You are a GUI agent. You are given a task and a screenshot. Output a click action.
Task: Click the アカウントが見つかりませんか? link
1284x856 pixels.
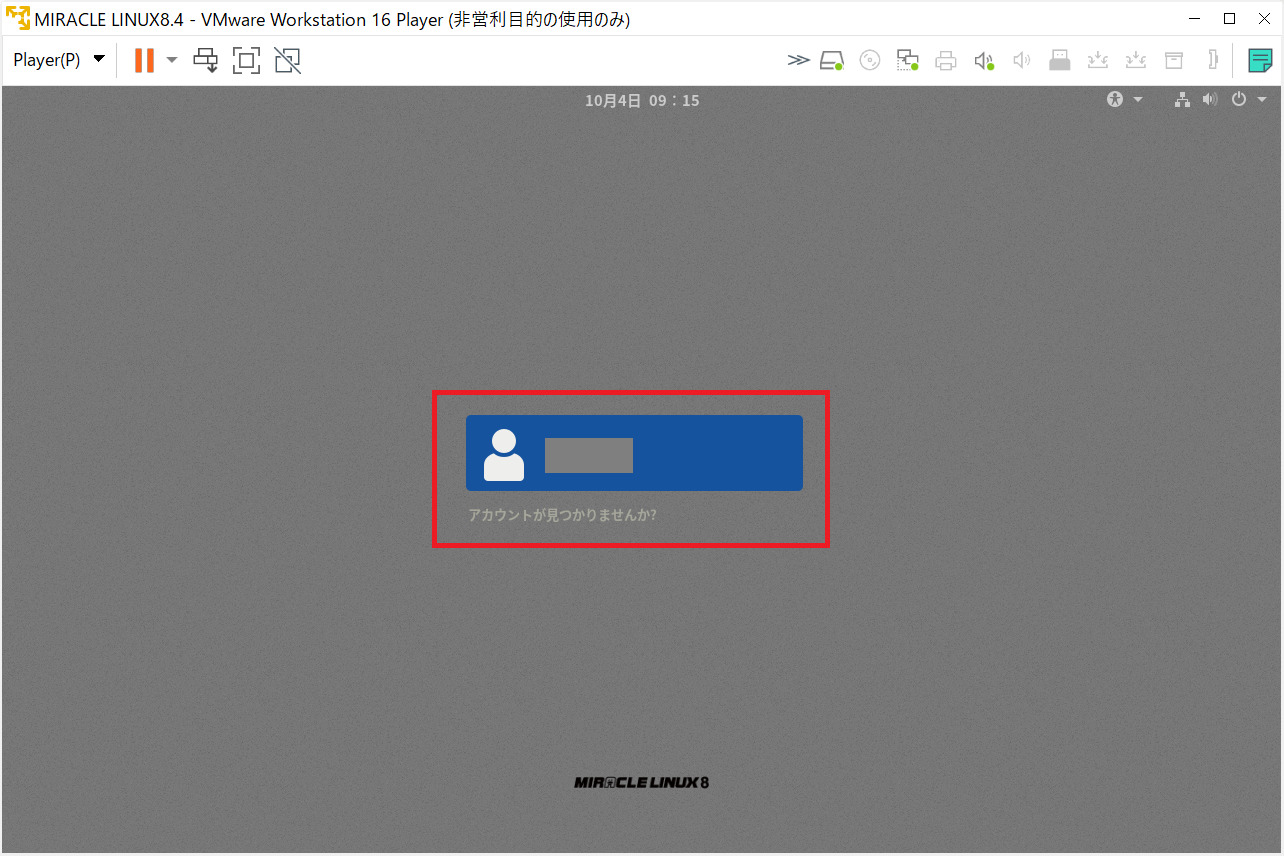pos(562,516)
